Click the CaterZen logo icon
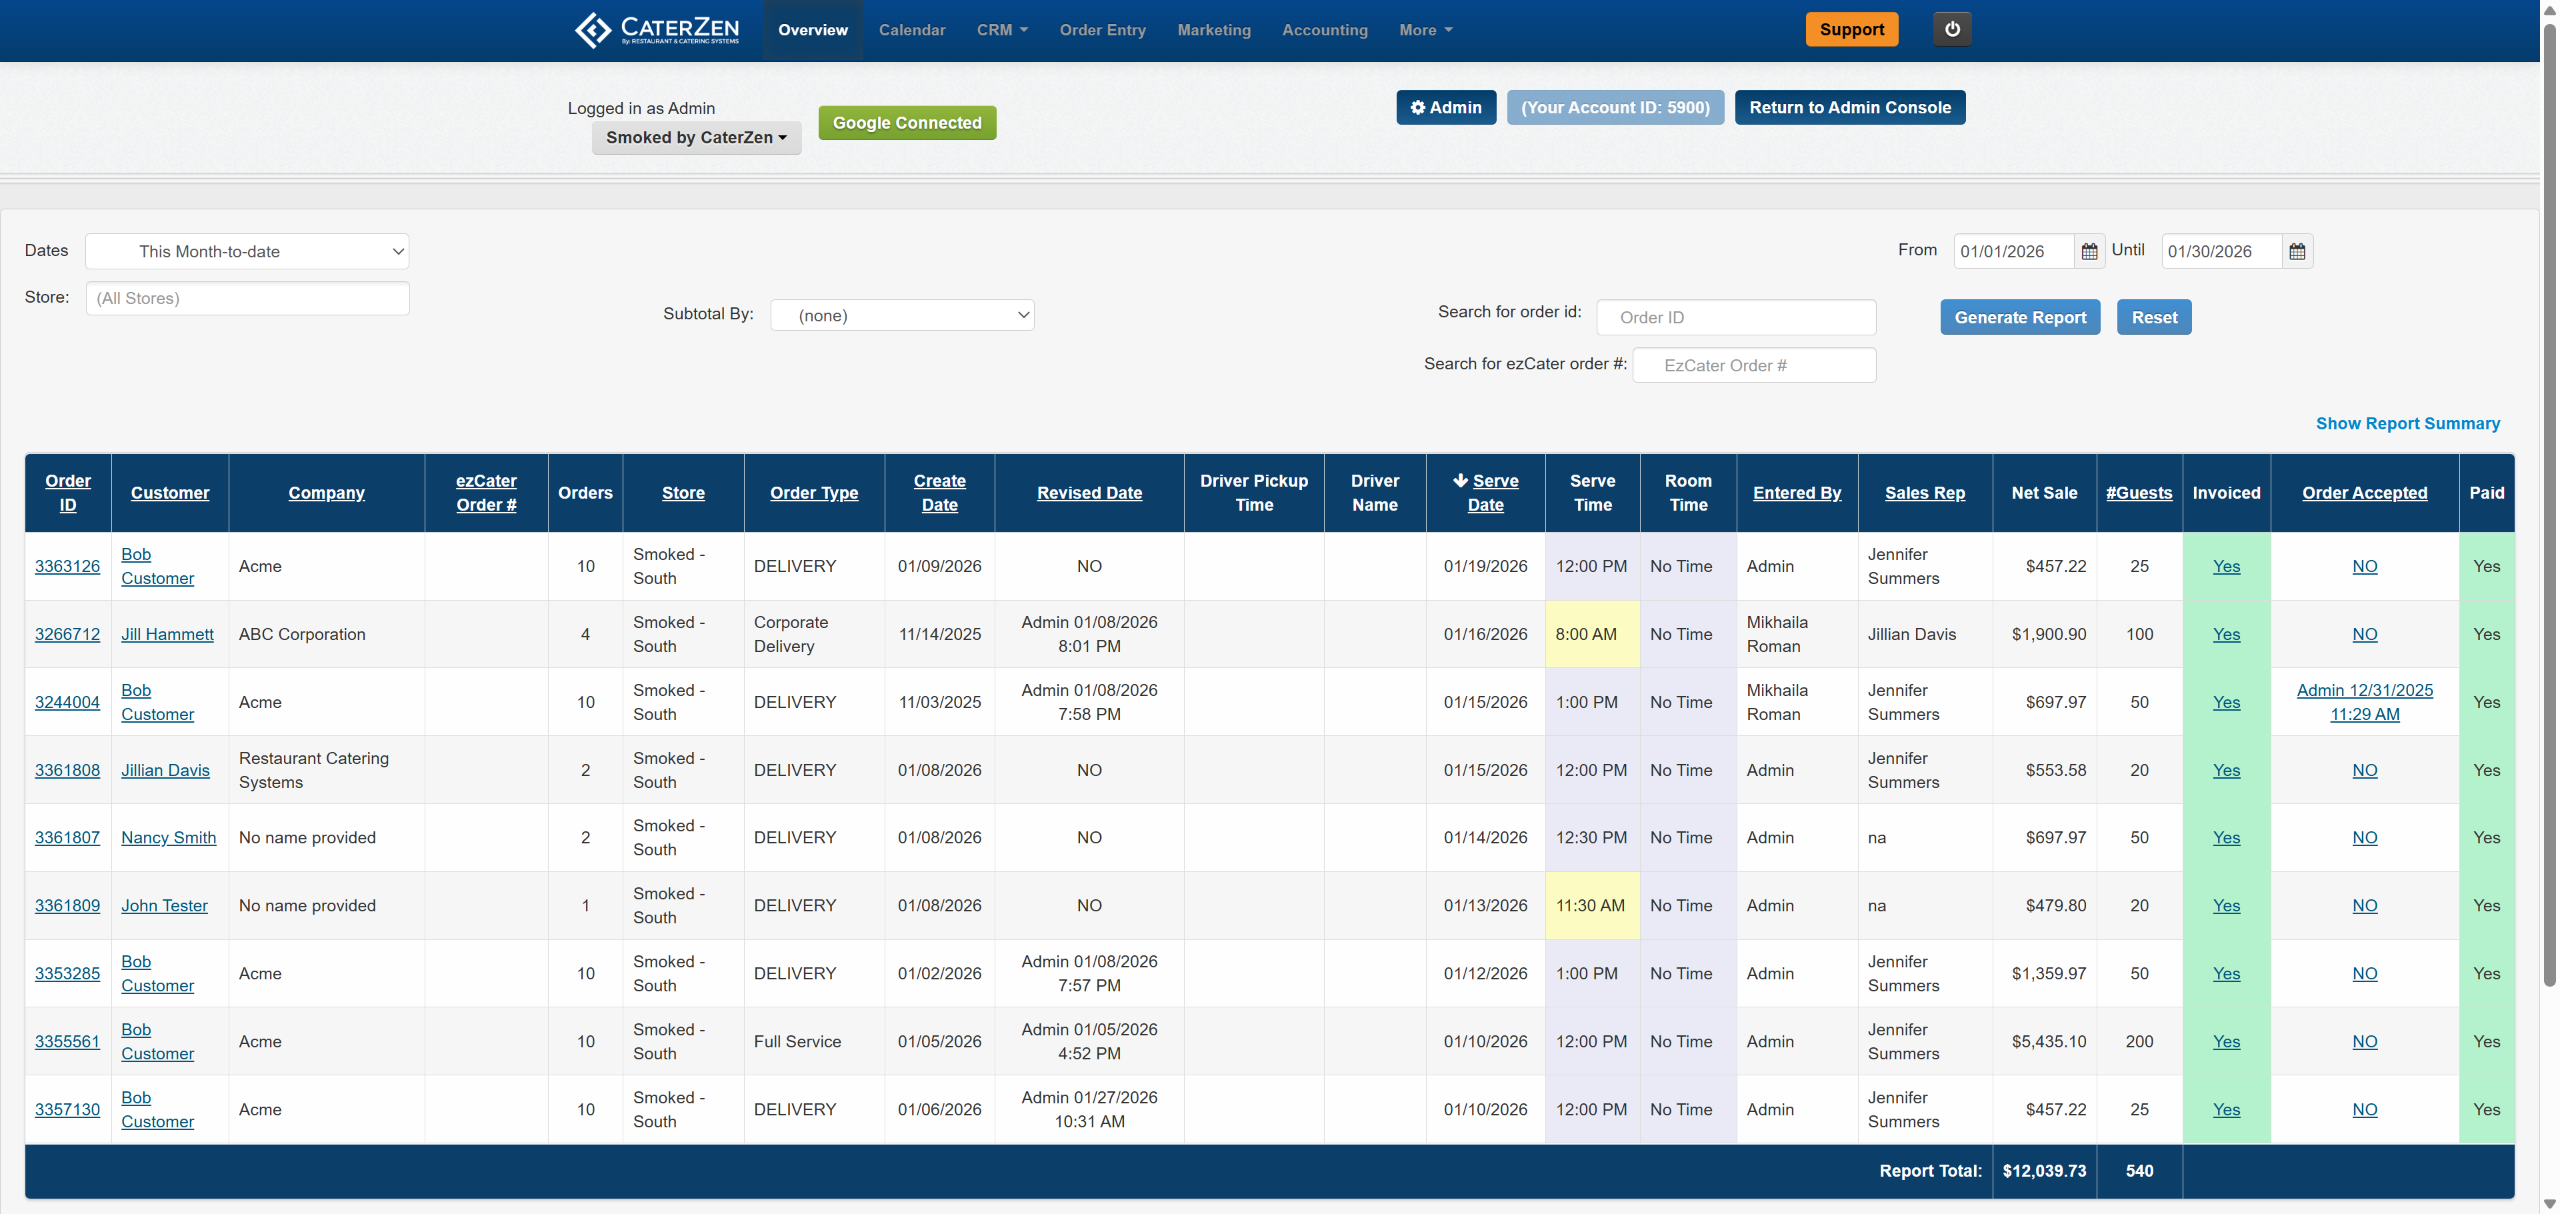 coord(594,30)
